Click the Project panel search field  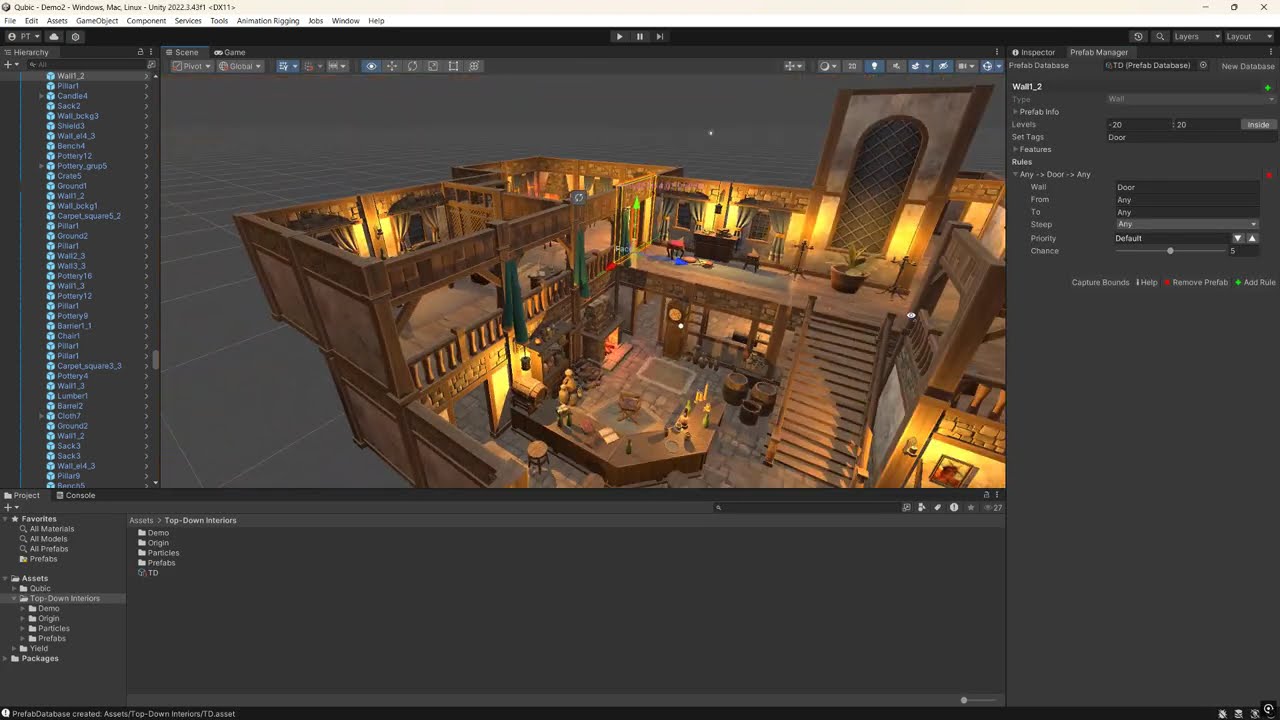pyautogui.click(x=806, y=507)
